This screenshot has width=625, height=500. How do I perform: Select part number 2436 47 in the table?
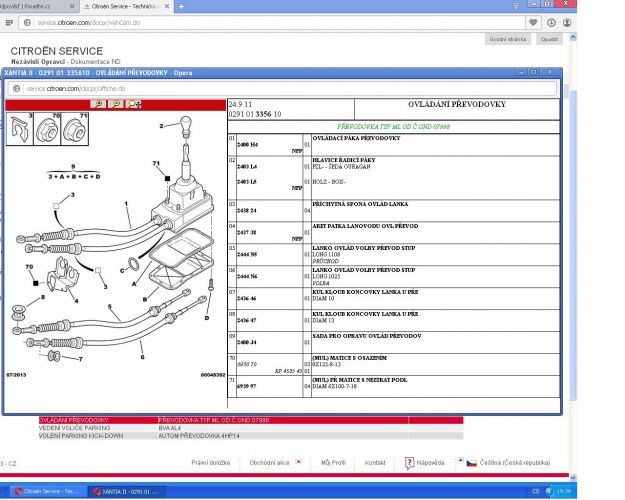pyautogui.click(x=247, y=320)
